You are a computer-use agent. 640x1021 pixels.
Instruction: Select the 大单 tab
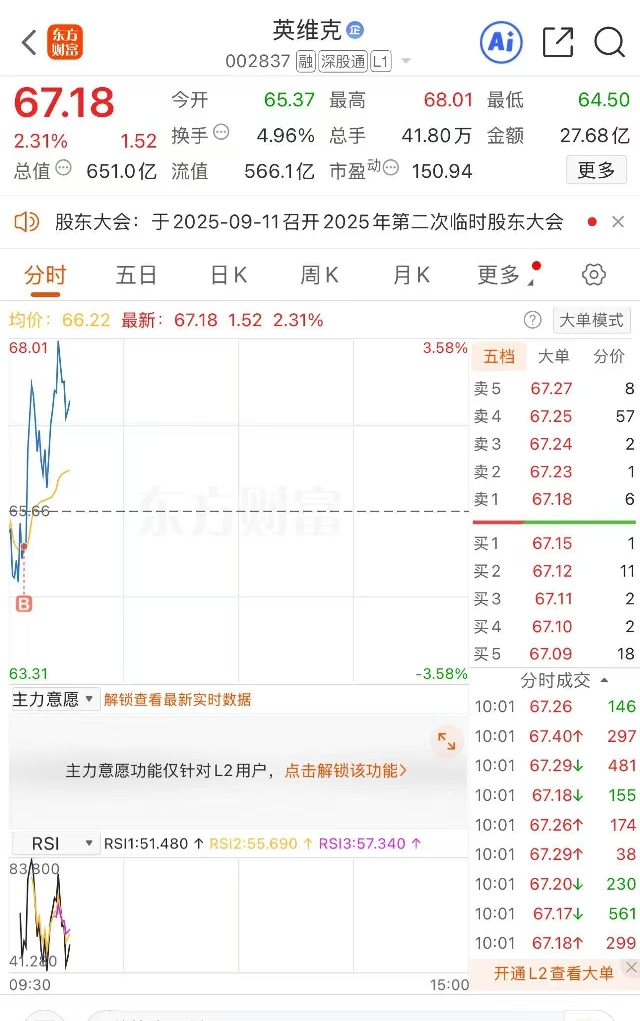pos(553,356)
